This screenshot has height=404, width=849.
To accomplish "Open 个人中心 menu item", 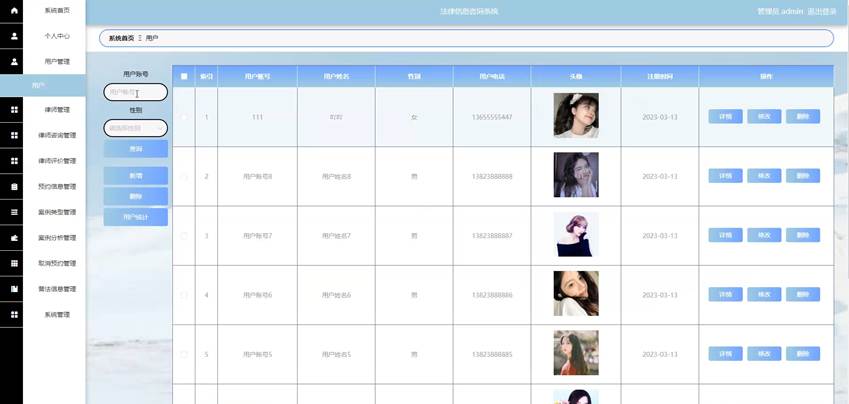I will pyautogui.click(x=57, y=36).
